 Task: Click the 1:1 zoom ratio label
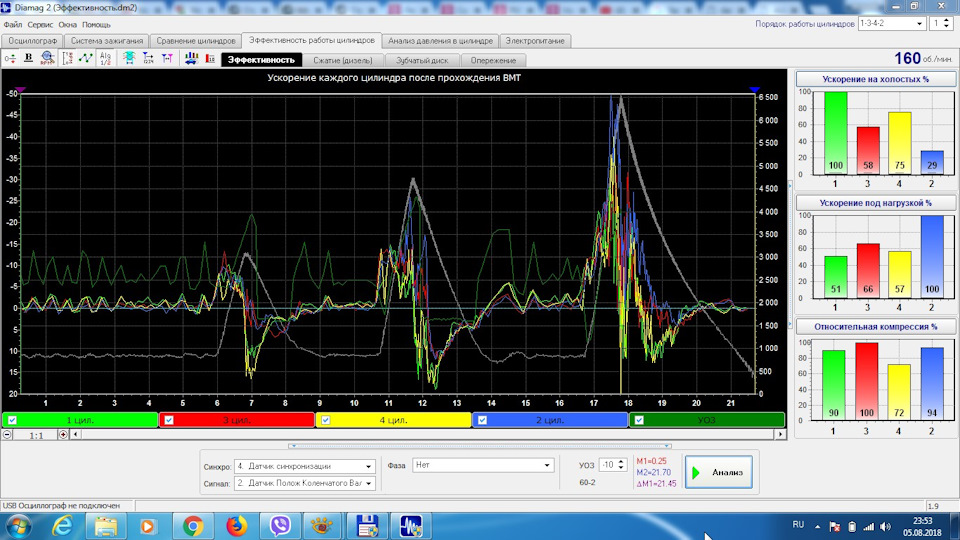click(36, 435)
